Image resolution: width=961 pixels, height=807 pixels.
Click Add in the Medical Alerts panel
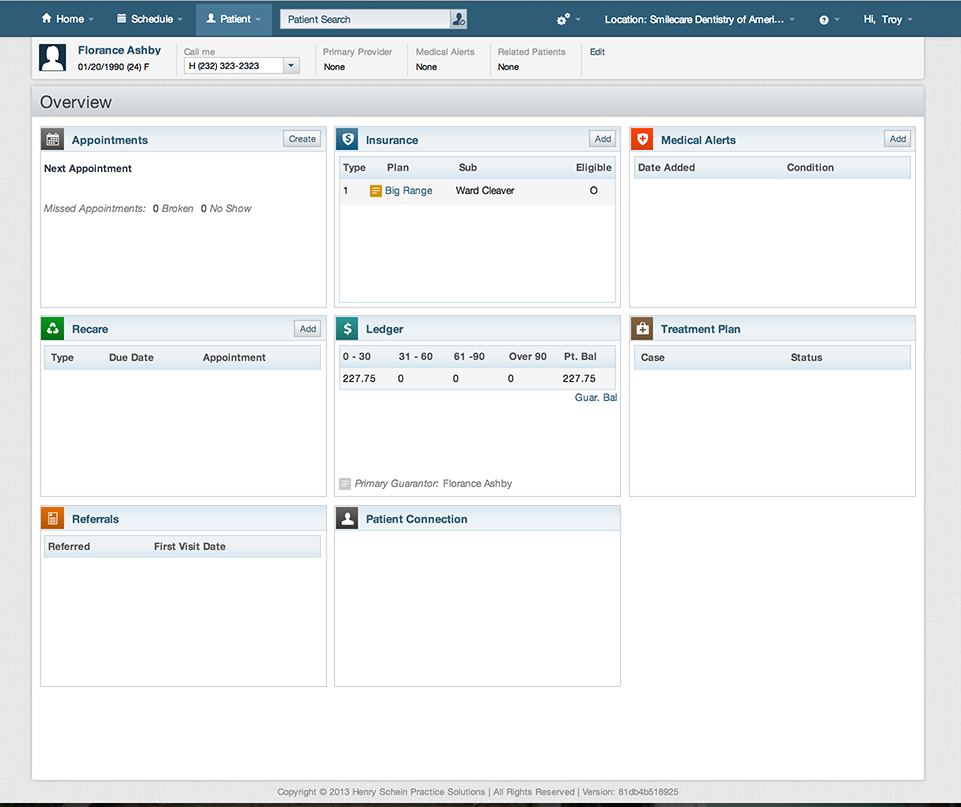[898, 139]
